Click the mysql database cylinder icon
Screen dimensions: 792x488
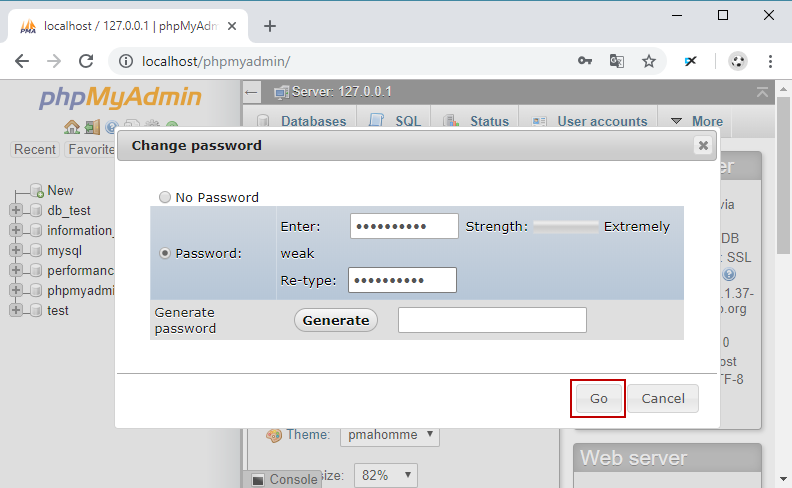[35, 250]
